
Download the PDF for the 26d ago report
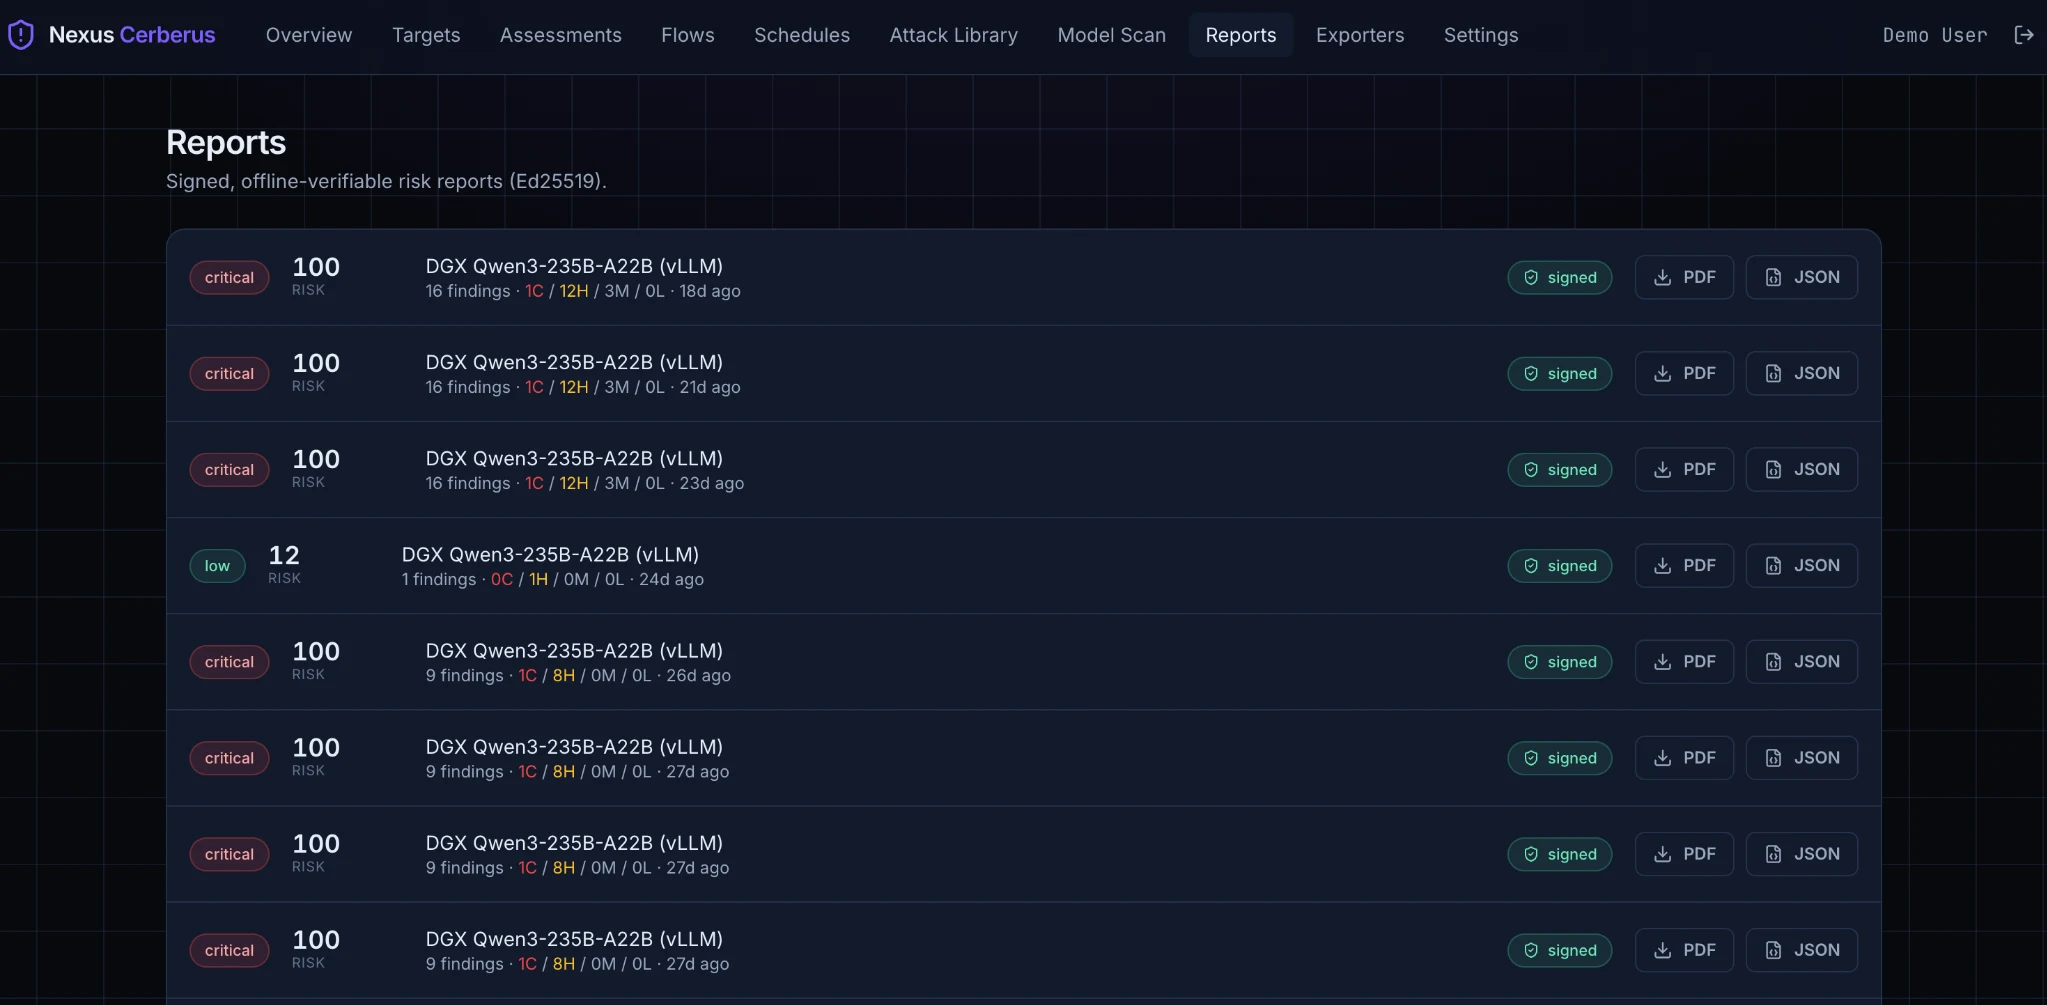[1684, 661]
